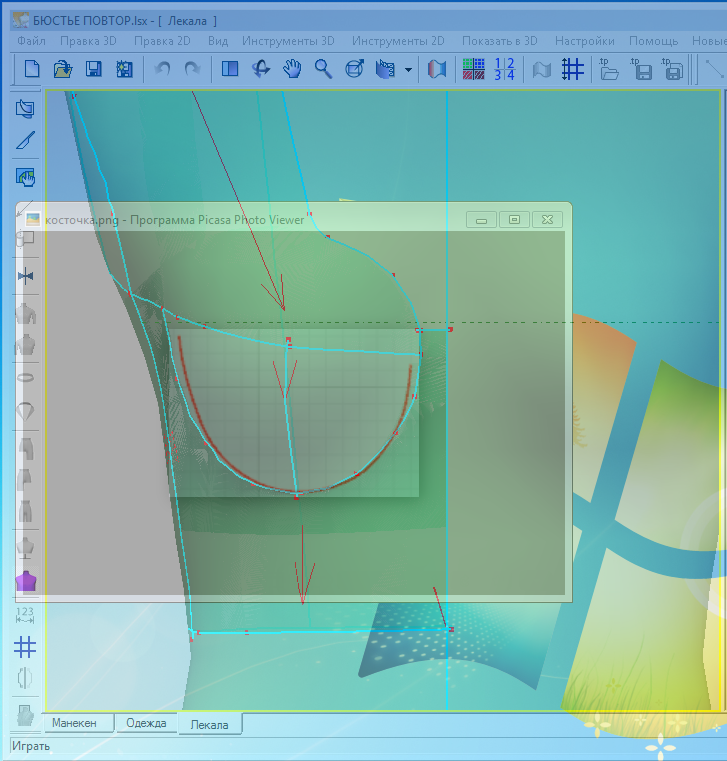Viewport: 727px width, 761px height.
Task: Click the pattern screen icon in left sidebar
Action: click(x=25, y=109)
